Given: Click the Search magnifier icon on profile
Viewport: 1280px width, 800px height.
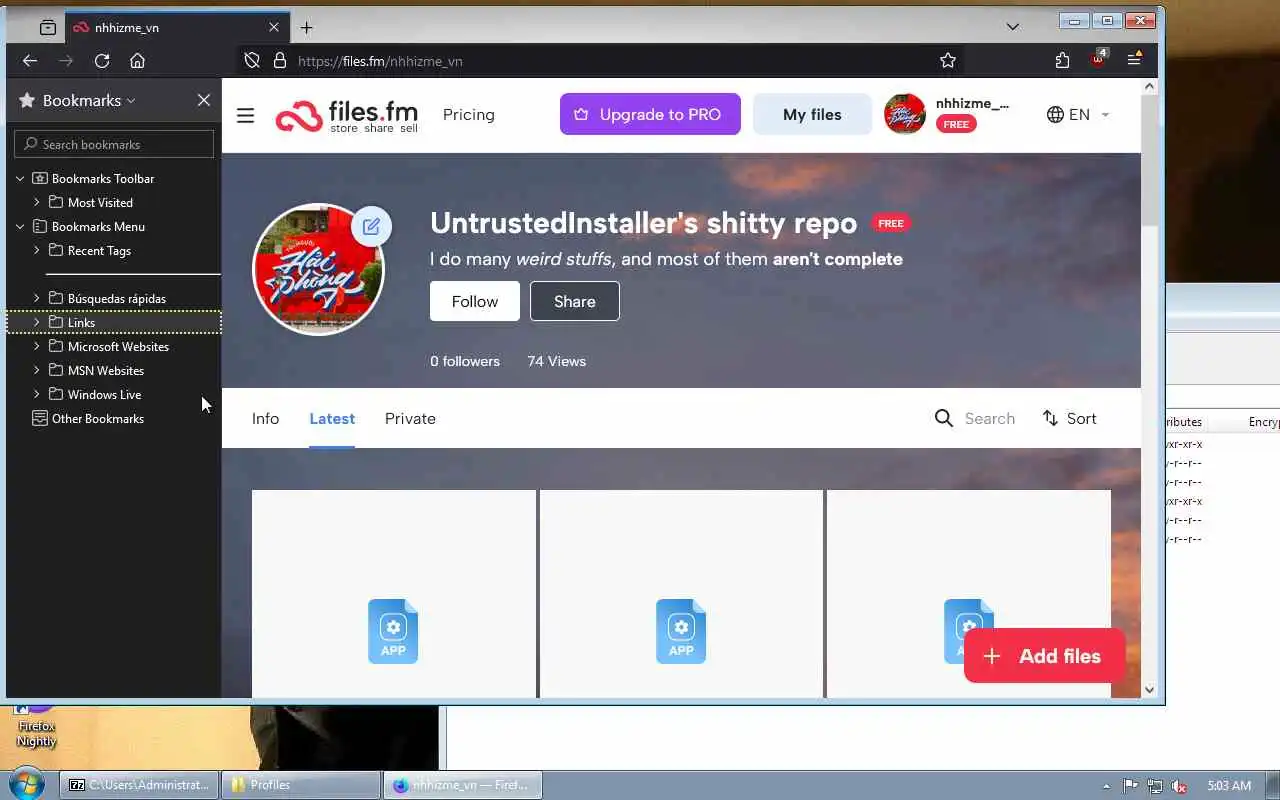Looking at the screenshot, I should click(x=944, y=418).
